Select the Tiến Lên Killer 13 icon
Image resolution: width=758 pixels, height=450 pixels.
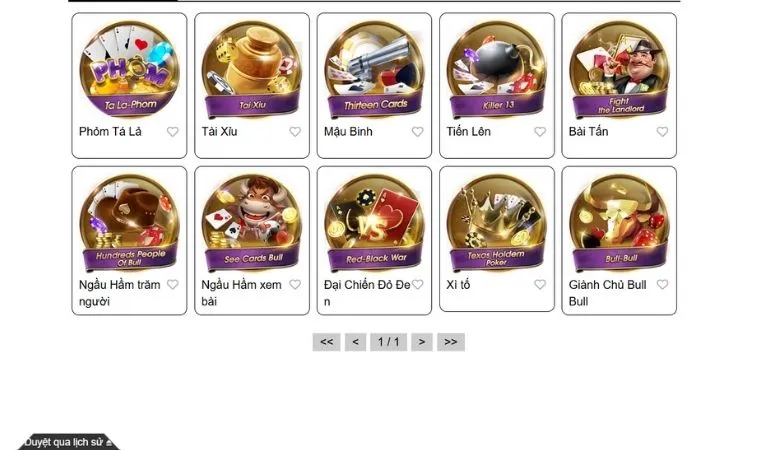[x=496, y=70]
